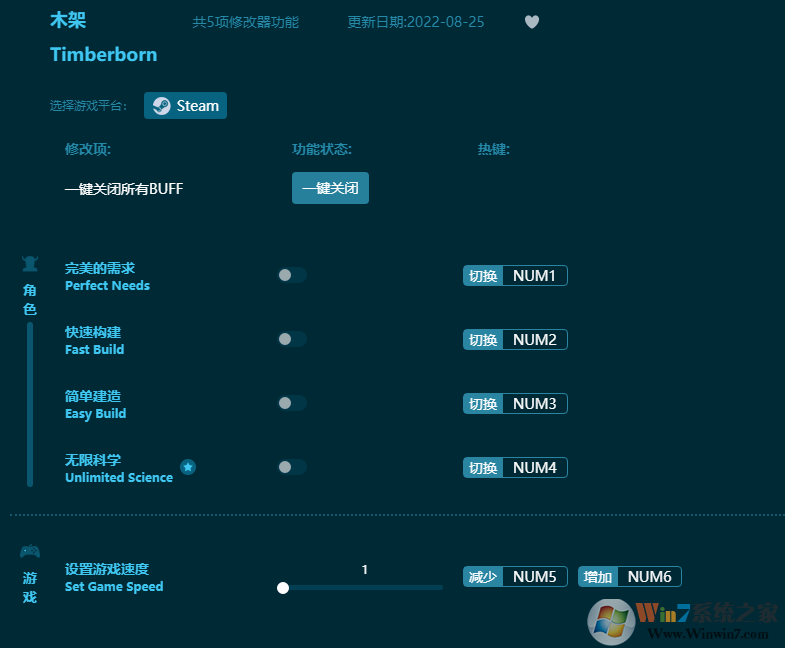Image resolution: width=785 pixels, height=648 pixels.
Task: Click the game controller section icon
Action: pyautogui.click(x=30, y=551)
